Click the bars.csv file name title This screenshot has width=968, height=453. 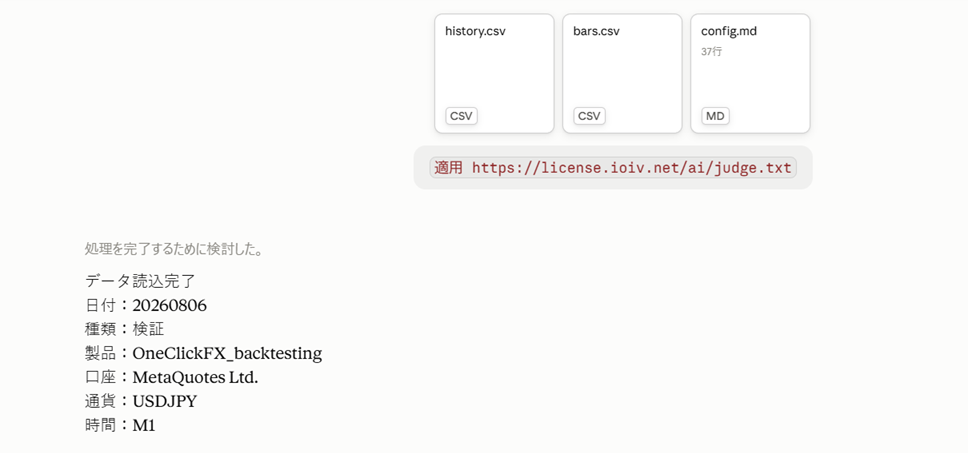tap(596, 31)
